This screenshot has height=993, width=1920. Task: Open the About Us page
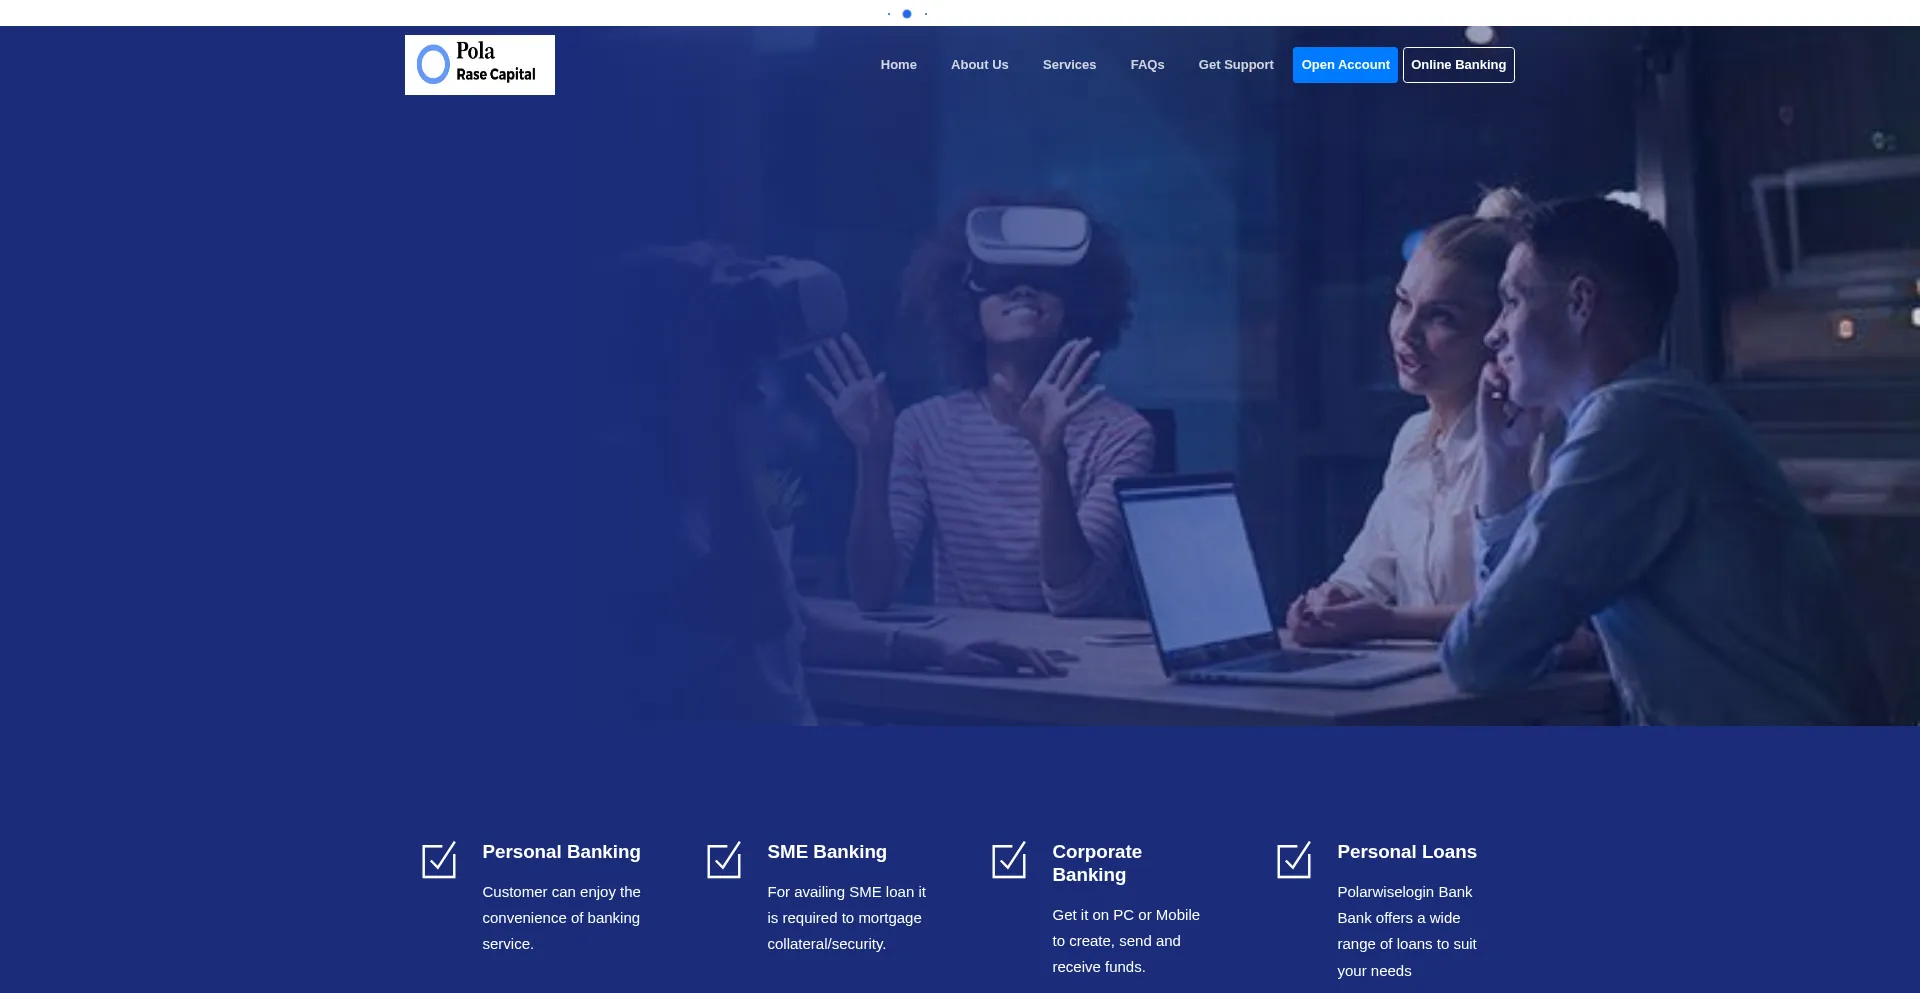click(x=979, y=65)
